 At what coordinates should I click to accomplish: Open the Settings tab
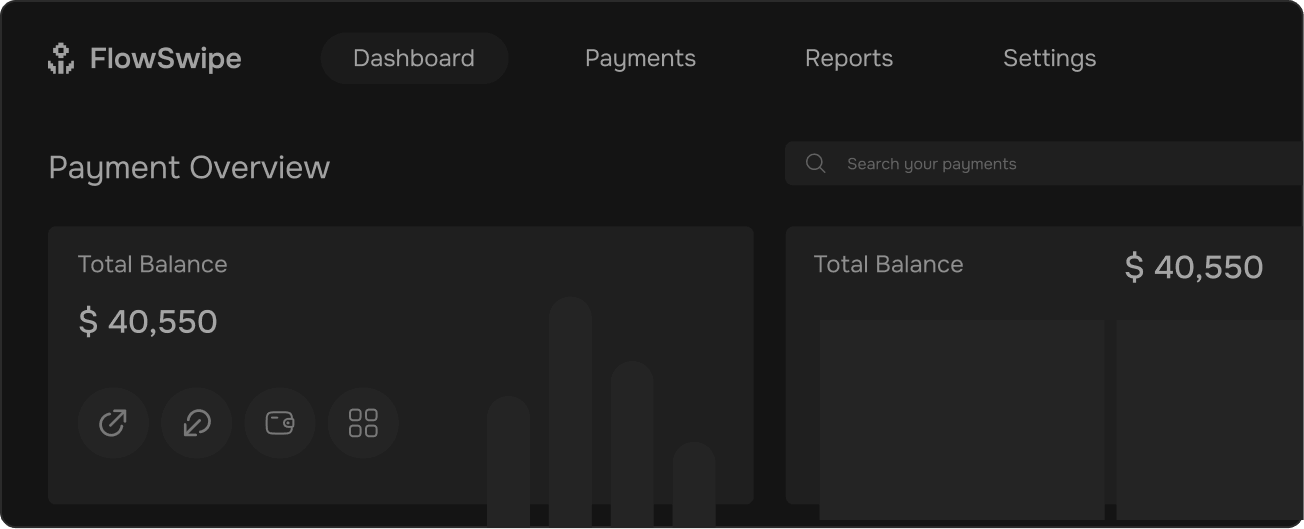coord(1049,58)
